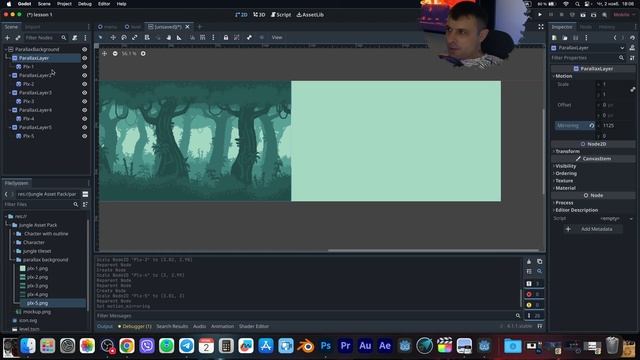This screenshot has height=360, width=640.
Task: Open the Debug menu
Action: click(x=84, y=4)
